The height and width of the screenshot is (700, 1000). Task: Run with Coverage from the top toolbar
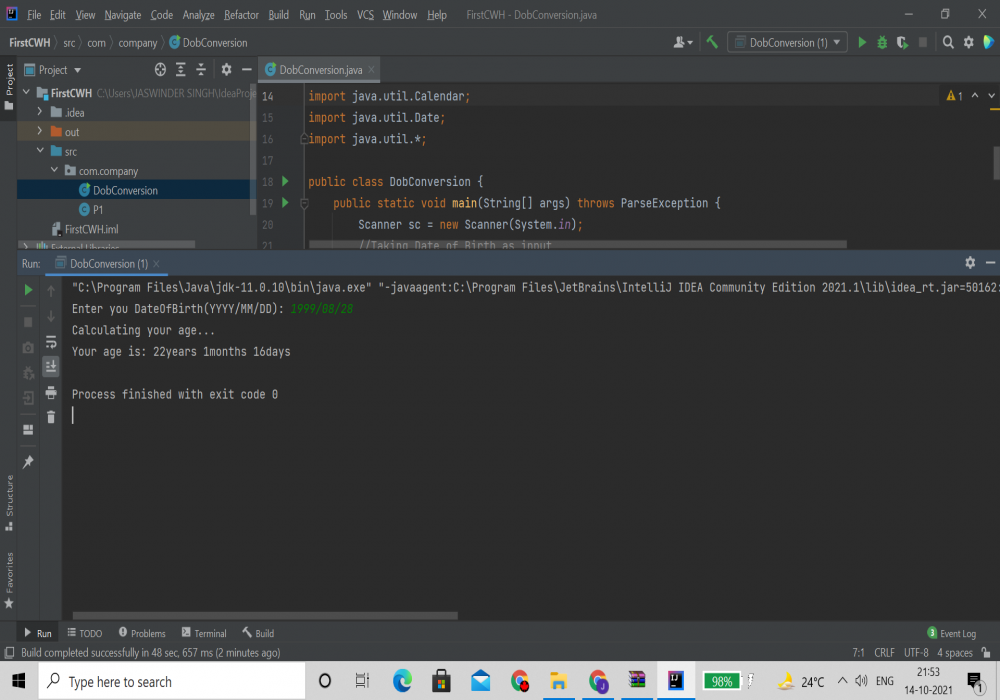(x=902, y=43)
